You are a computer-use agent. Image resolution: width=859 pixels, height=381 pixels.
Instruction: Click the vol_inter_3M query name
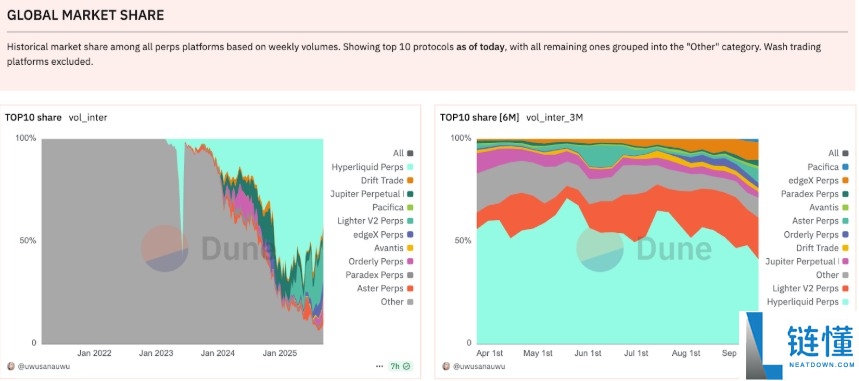pos(554,117)
